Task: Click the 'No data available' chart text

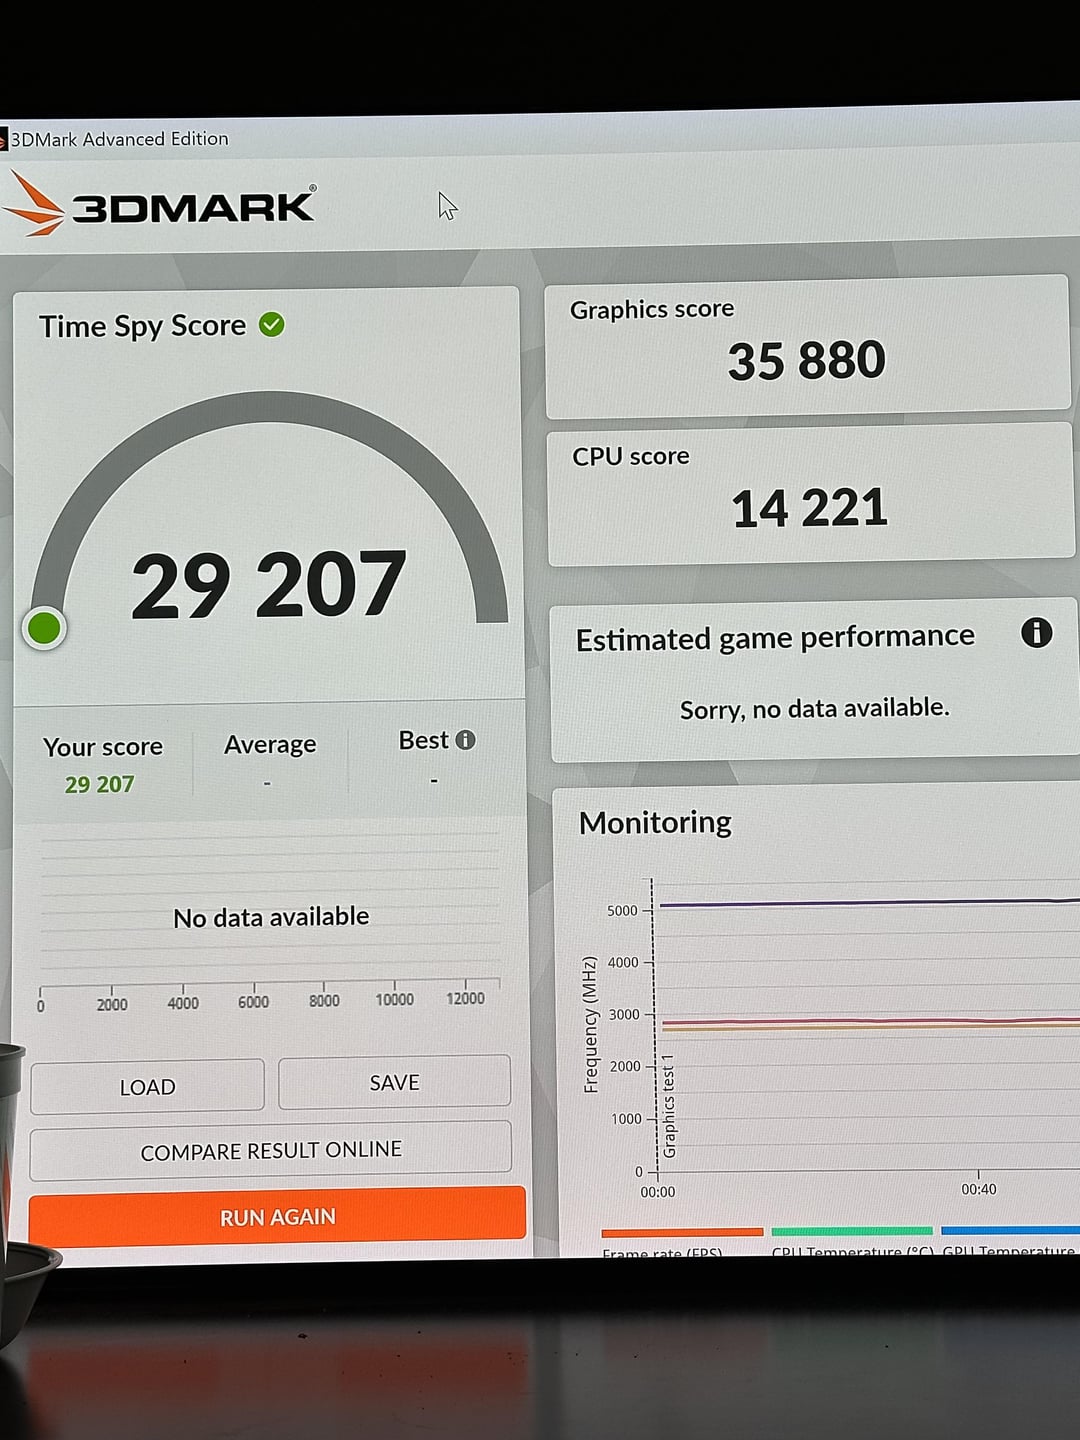Action: (271, 917)
